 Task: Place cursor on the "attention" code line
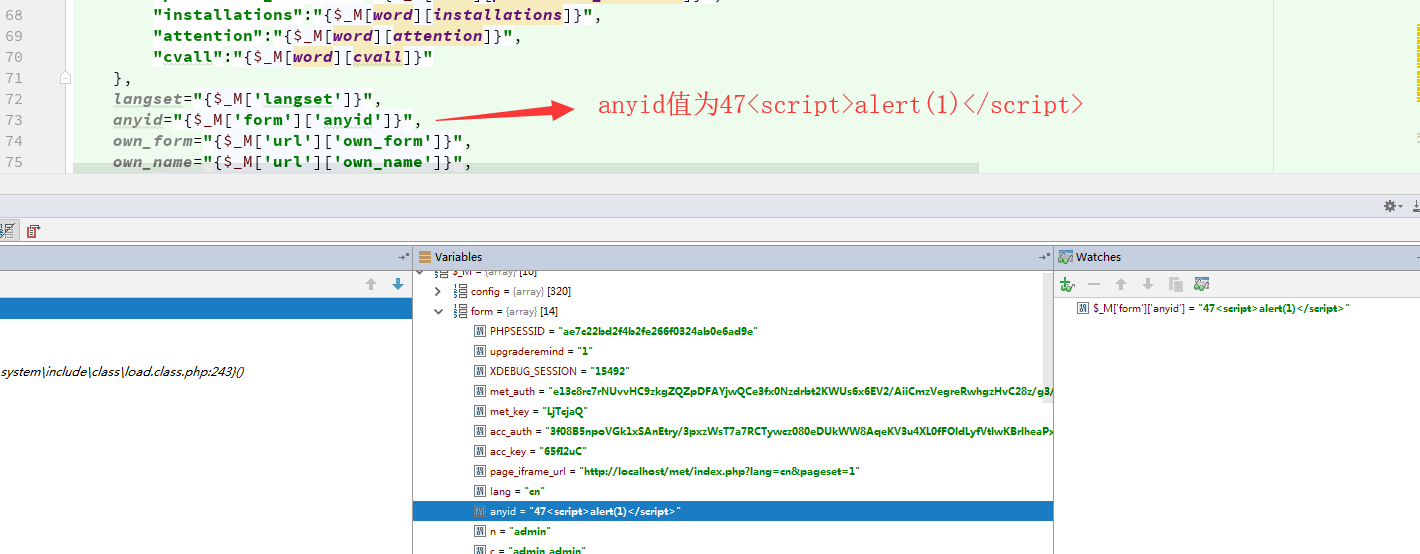(337, 36)
